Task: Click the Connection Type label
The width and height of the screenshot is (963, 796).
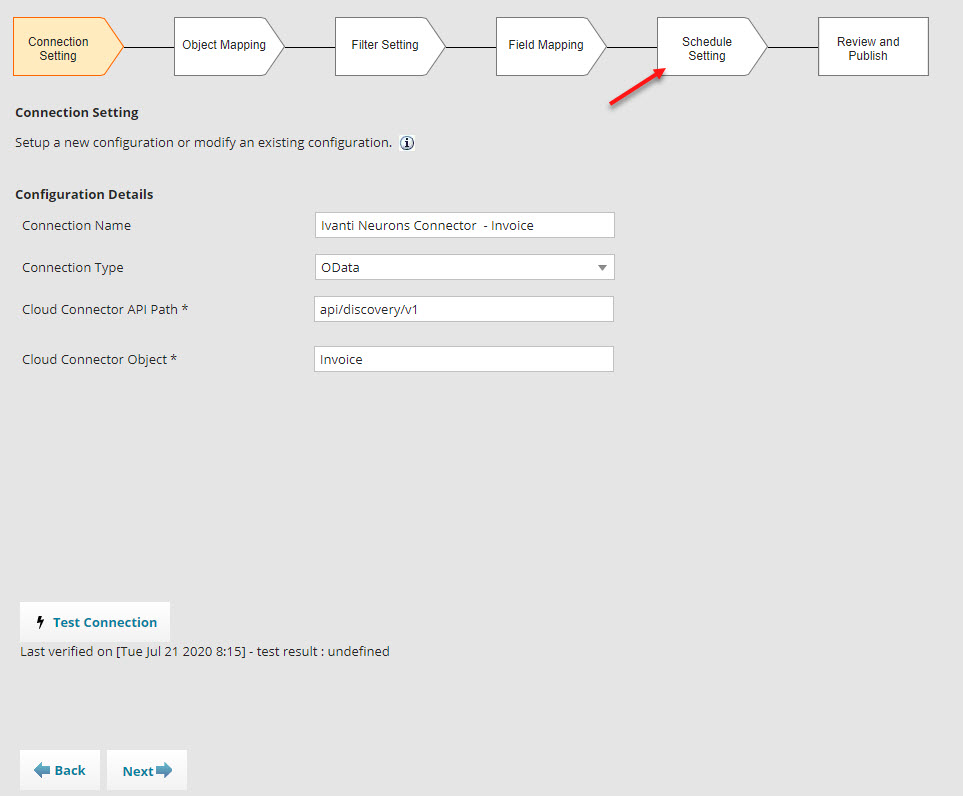Action: pos(73,268)
